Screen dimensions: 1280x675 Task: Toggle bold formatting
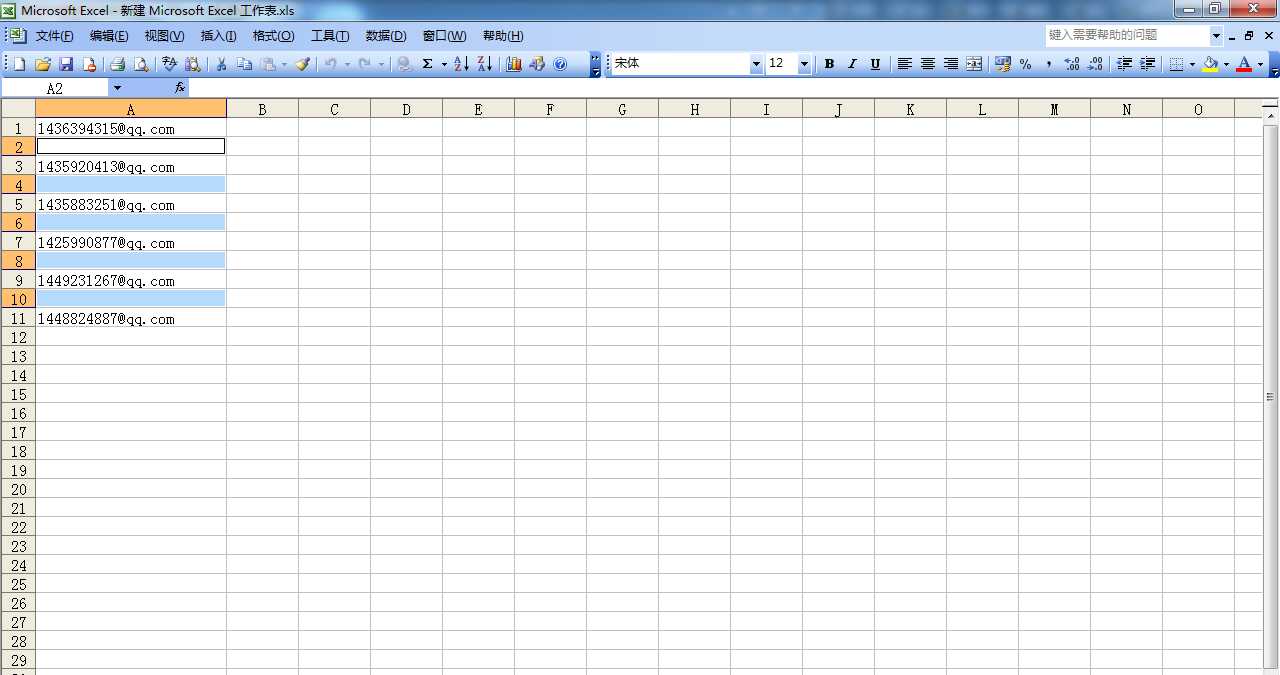829,64
